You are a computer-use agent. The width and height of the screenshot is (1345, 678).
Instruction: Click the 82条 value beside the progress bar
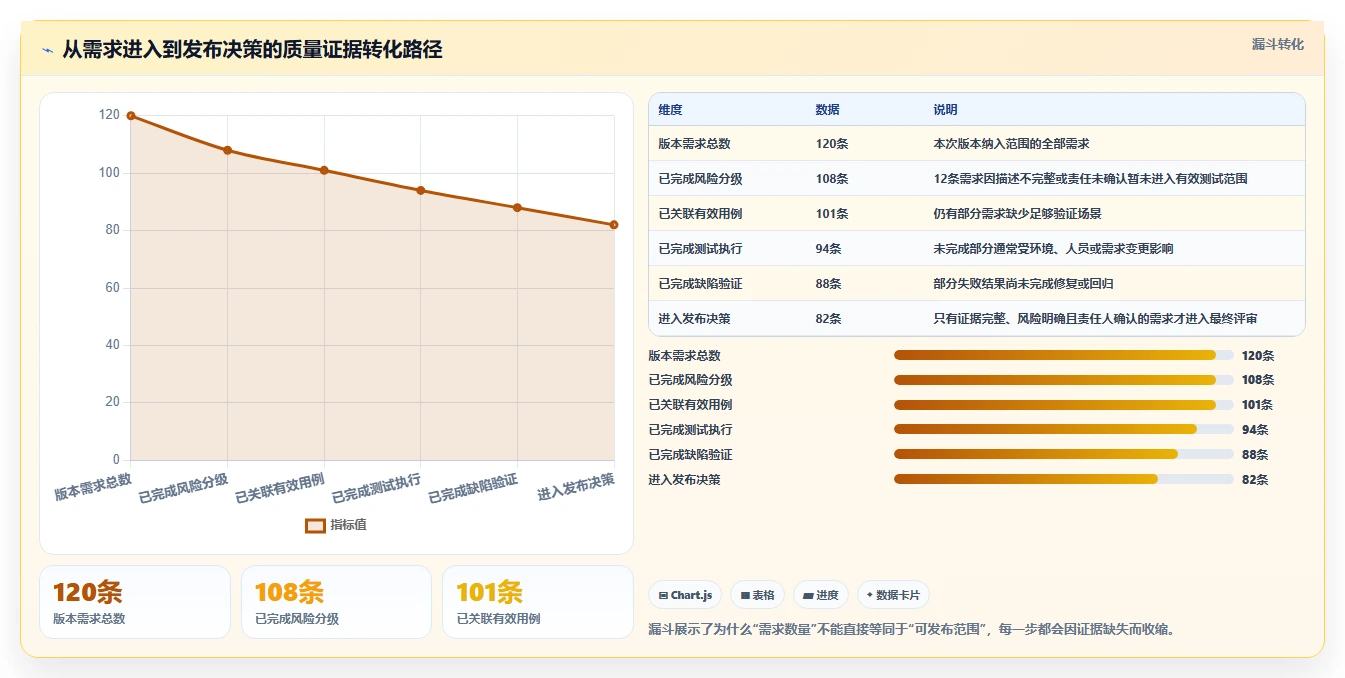pyautogui.click(x=1255, y=480)
